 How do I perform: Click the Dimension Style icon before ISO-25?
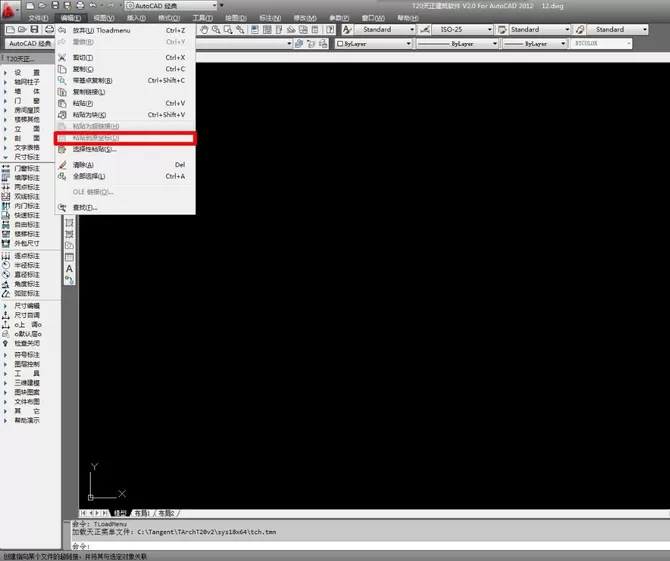(x=425, y=29)
